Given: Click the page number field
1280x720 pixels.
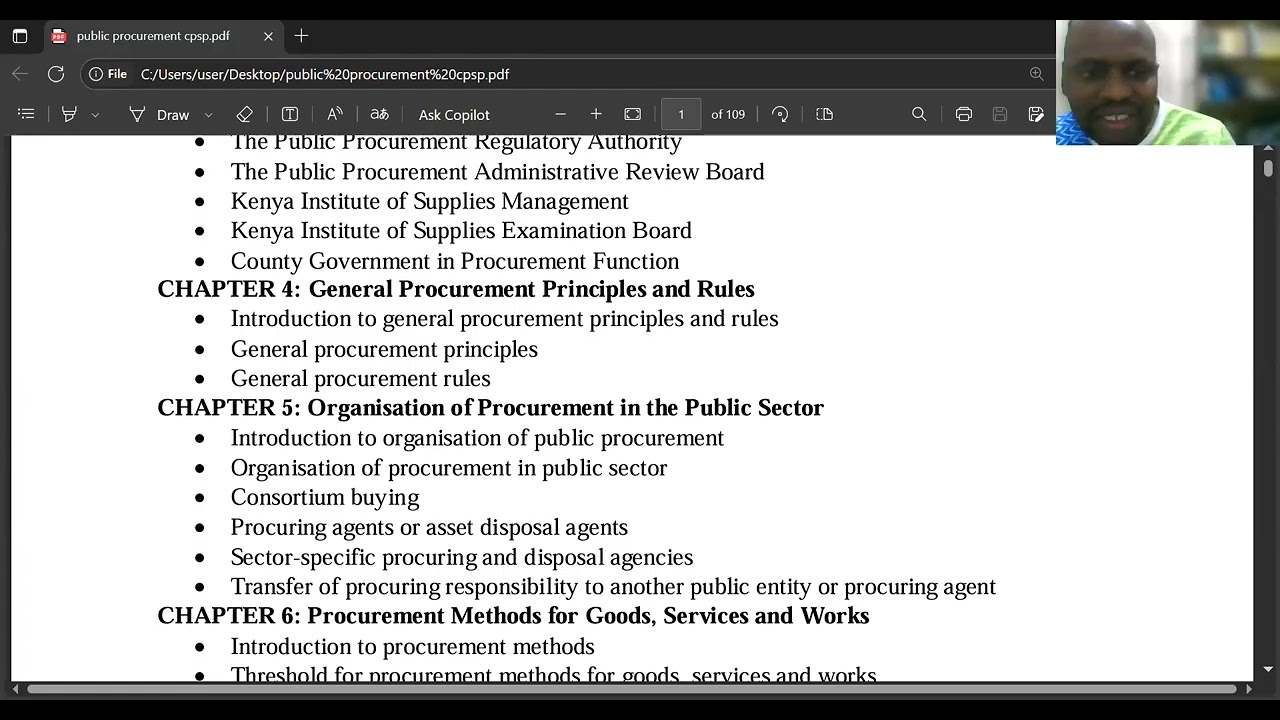Looking at the screenshot, I should tap(681, 114).
